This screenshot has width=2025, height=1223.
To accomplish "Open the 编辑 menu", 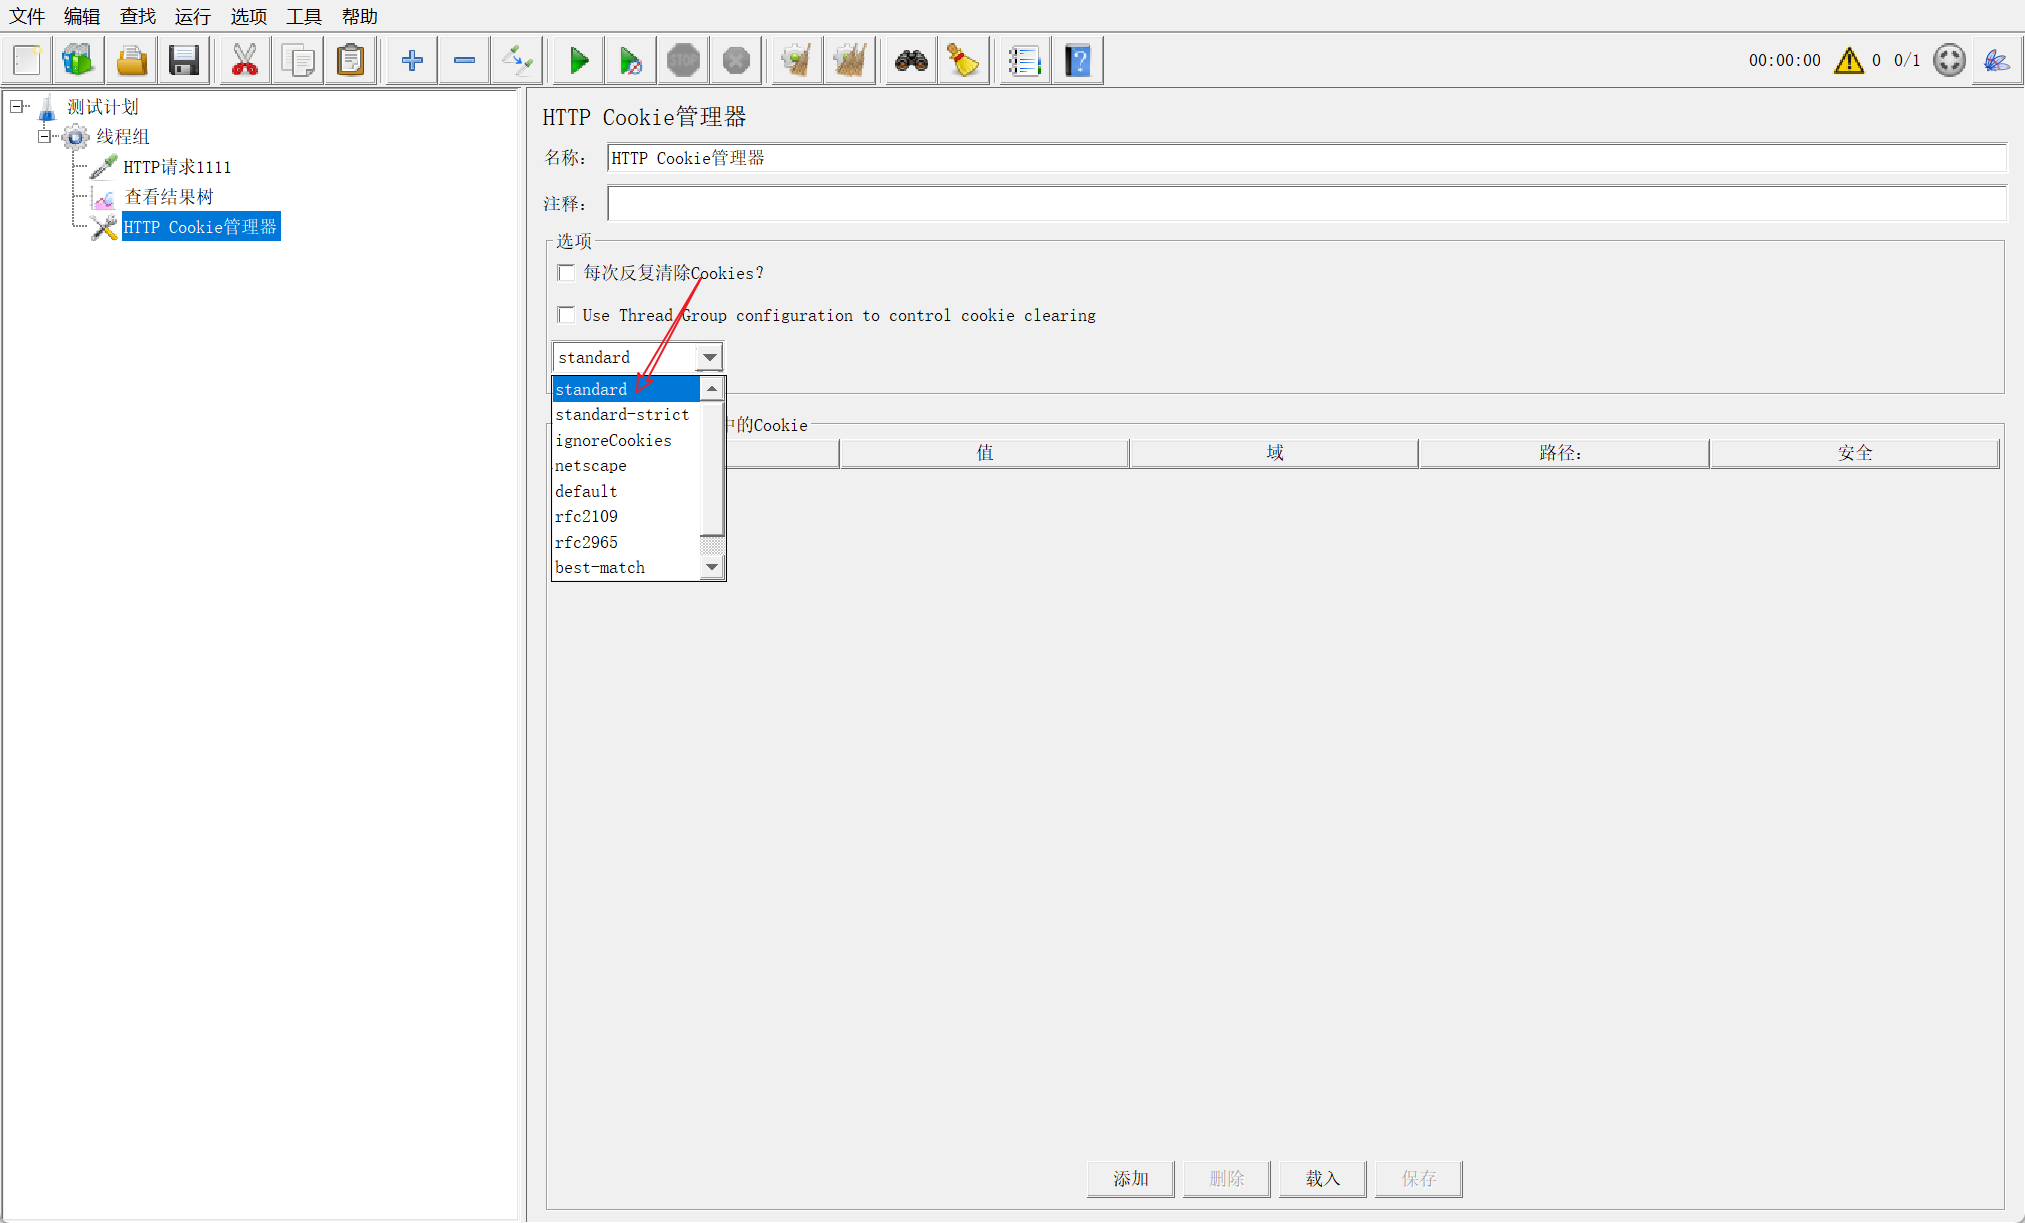I will tap(82, 16).
